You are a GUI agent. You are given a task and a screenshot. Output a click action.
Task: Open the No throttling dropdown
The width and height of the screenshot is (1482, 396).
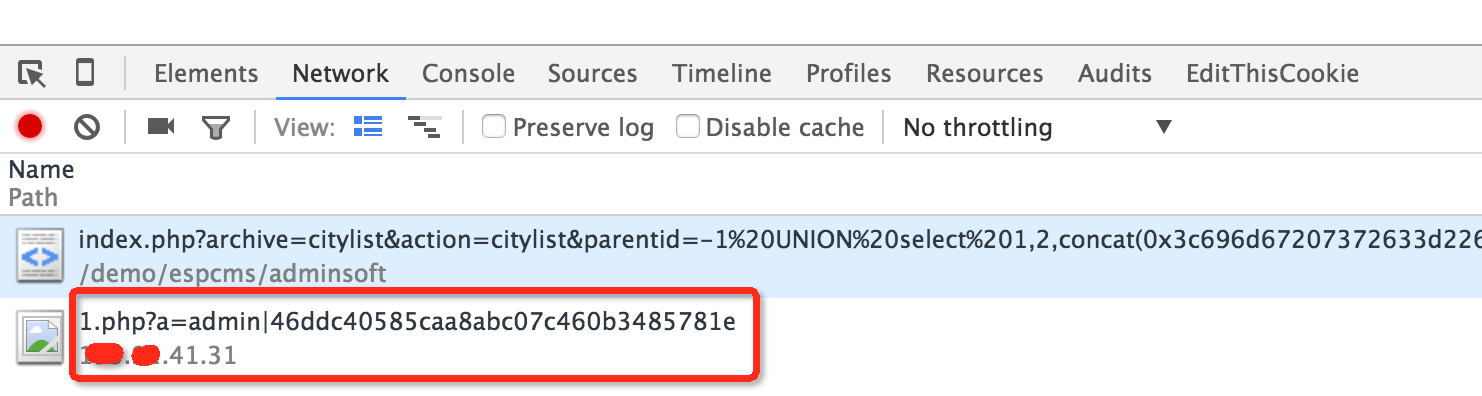coord(1037,127)
